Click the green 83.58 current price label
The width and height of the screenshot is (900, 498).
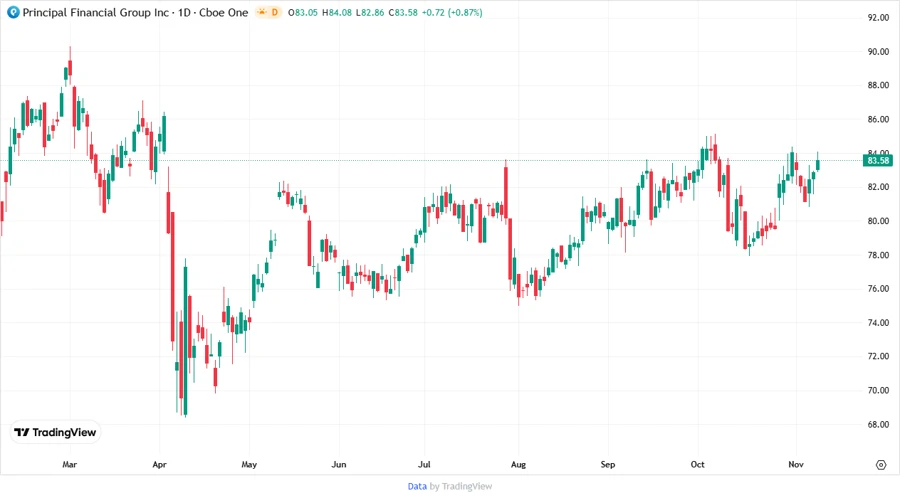[x=878, y=161]
